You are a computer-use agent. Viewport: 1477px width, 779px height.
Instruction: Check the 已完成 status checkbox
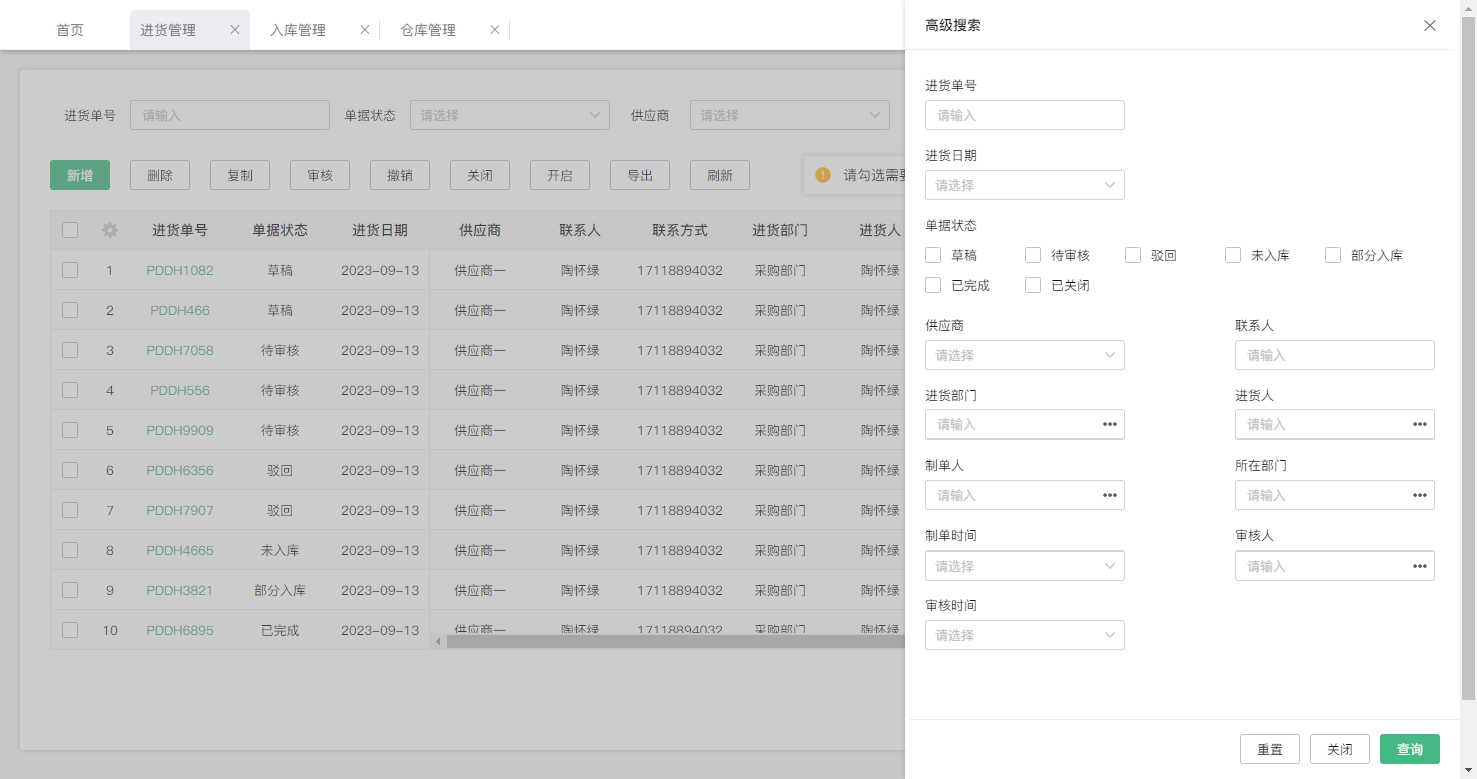pos(933,285)
